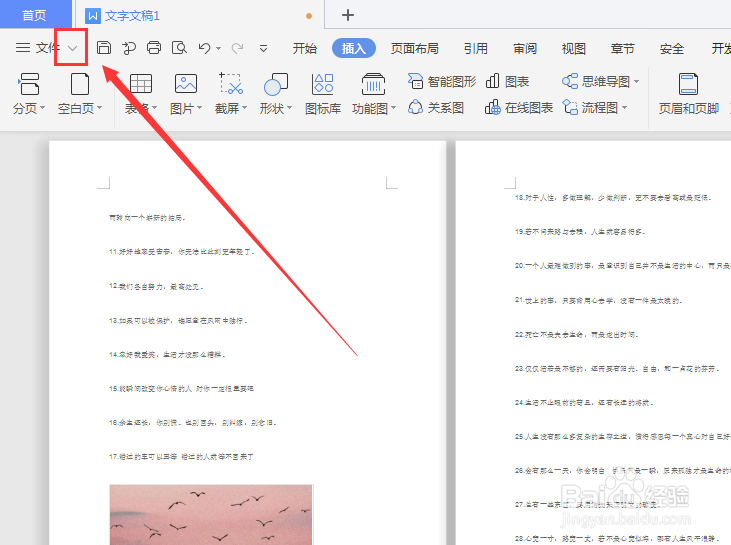Switch to the 开始 ribbon tab
Image resolution: width=731 pixels, height=545 pixels.
[305, 48]
